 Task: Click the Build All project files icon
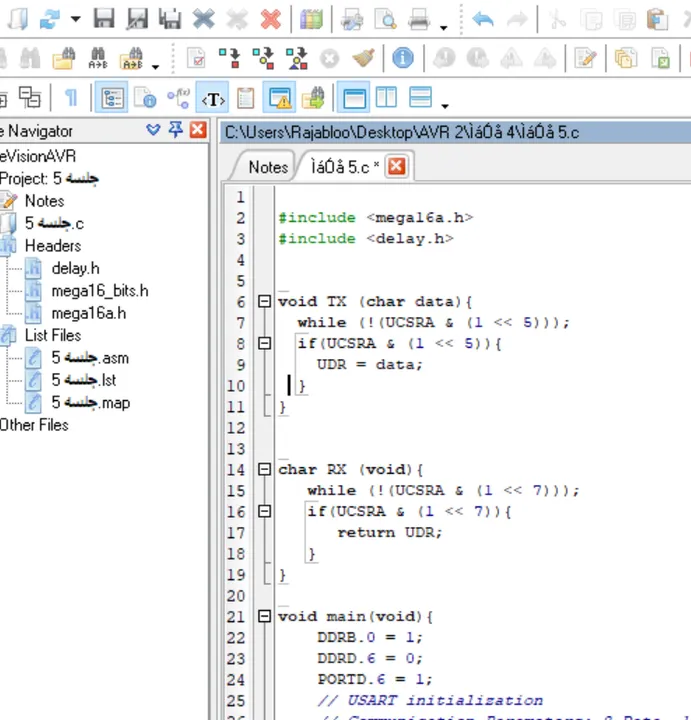(x=298, y=58)
